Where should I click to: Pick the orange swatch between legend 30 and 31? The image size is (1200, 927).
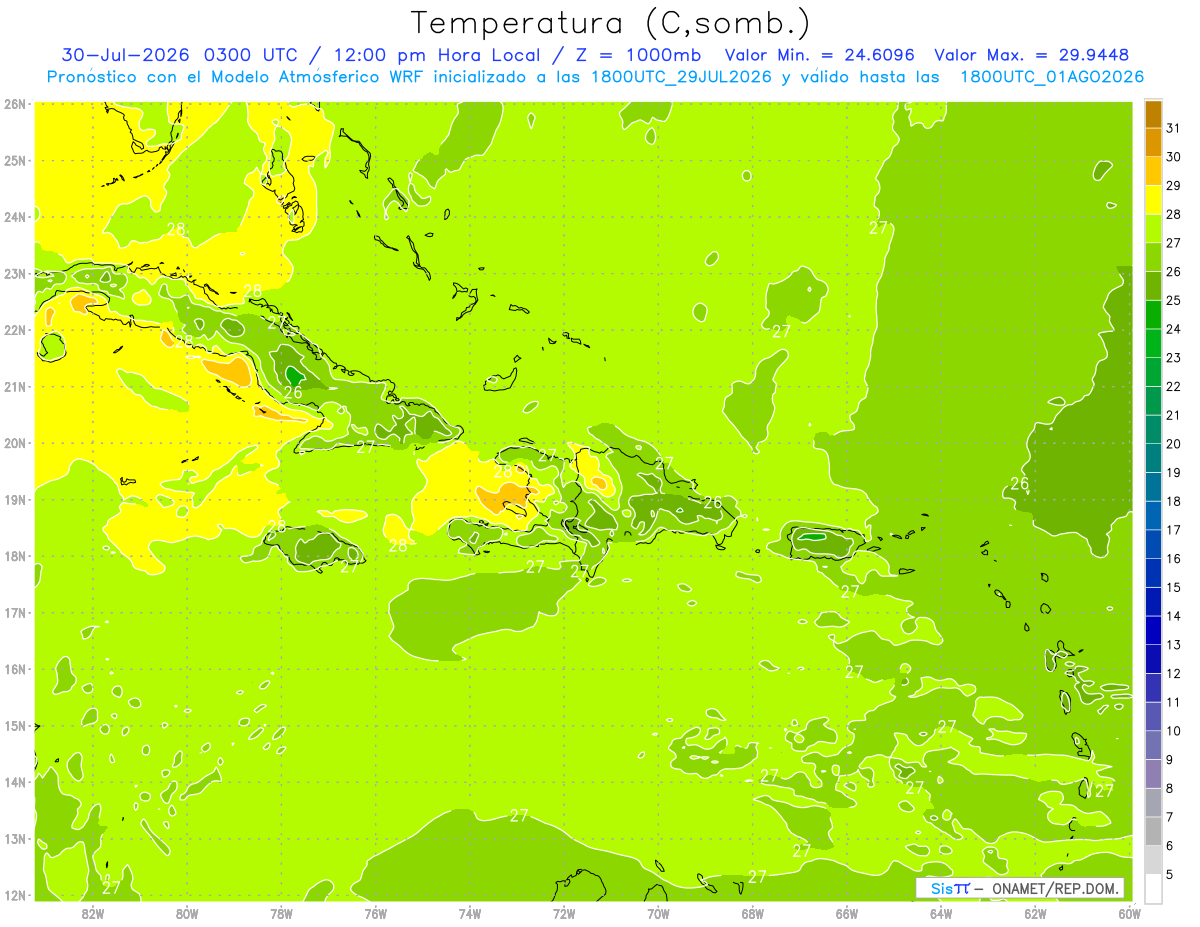coord(1153,142)
